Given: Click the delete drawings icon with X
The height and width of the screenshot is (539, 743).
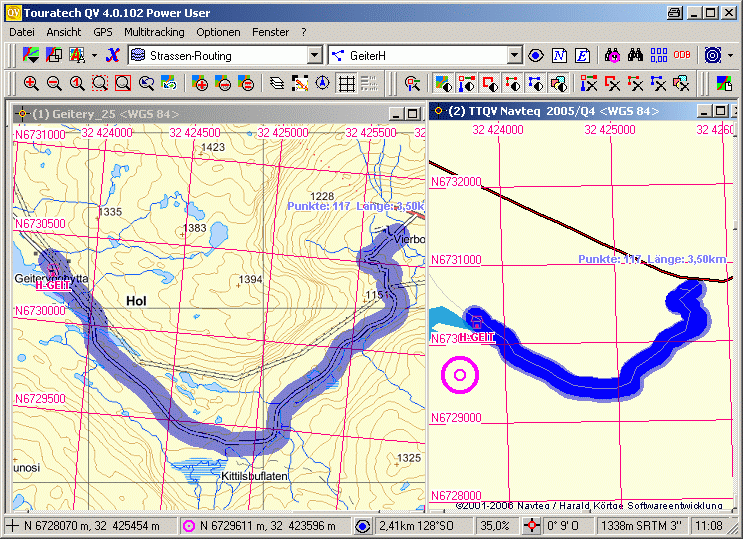Looking at the screenshot, I should pyautogui.click(x=681, y=84).
